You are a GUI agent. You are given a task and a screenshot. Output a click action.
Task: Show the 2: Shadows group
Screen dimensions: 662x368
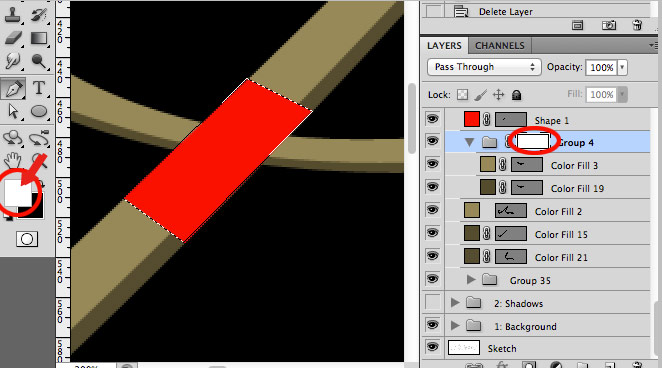(x=433, y=302)
